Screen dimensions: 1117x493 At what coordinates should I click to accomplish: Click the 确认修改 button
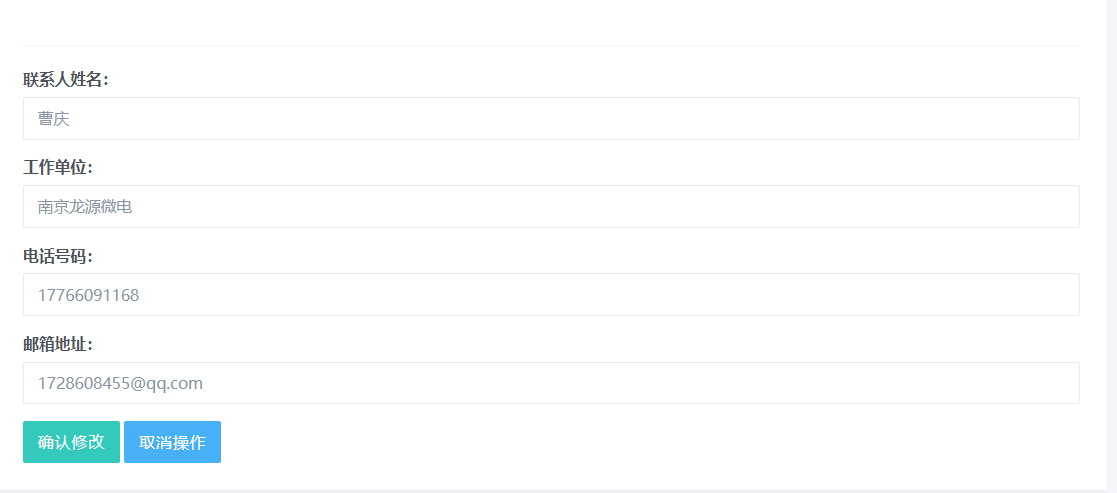point(71,442)
